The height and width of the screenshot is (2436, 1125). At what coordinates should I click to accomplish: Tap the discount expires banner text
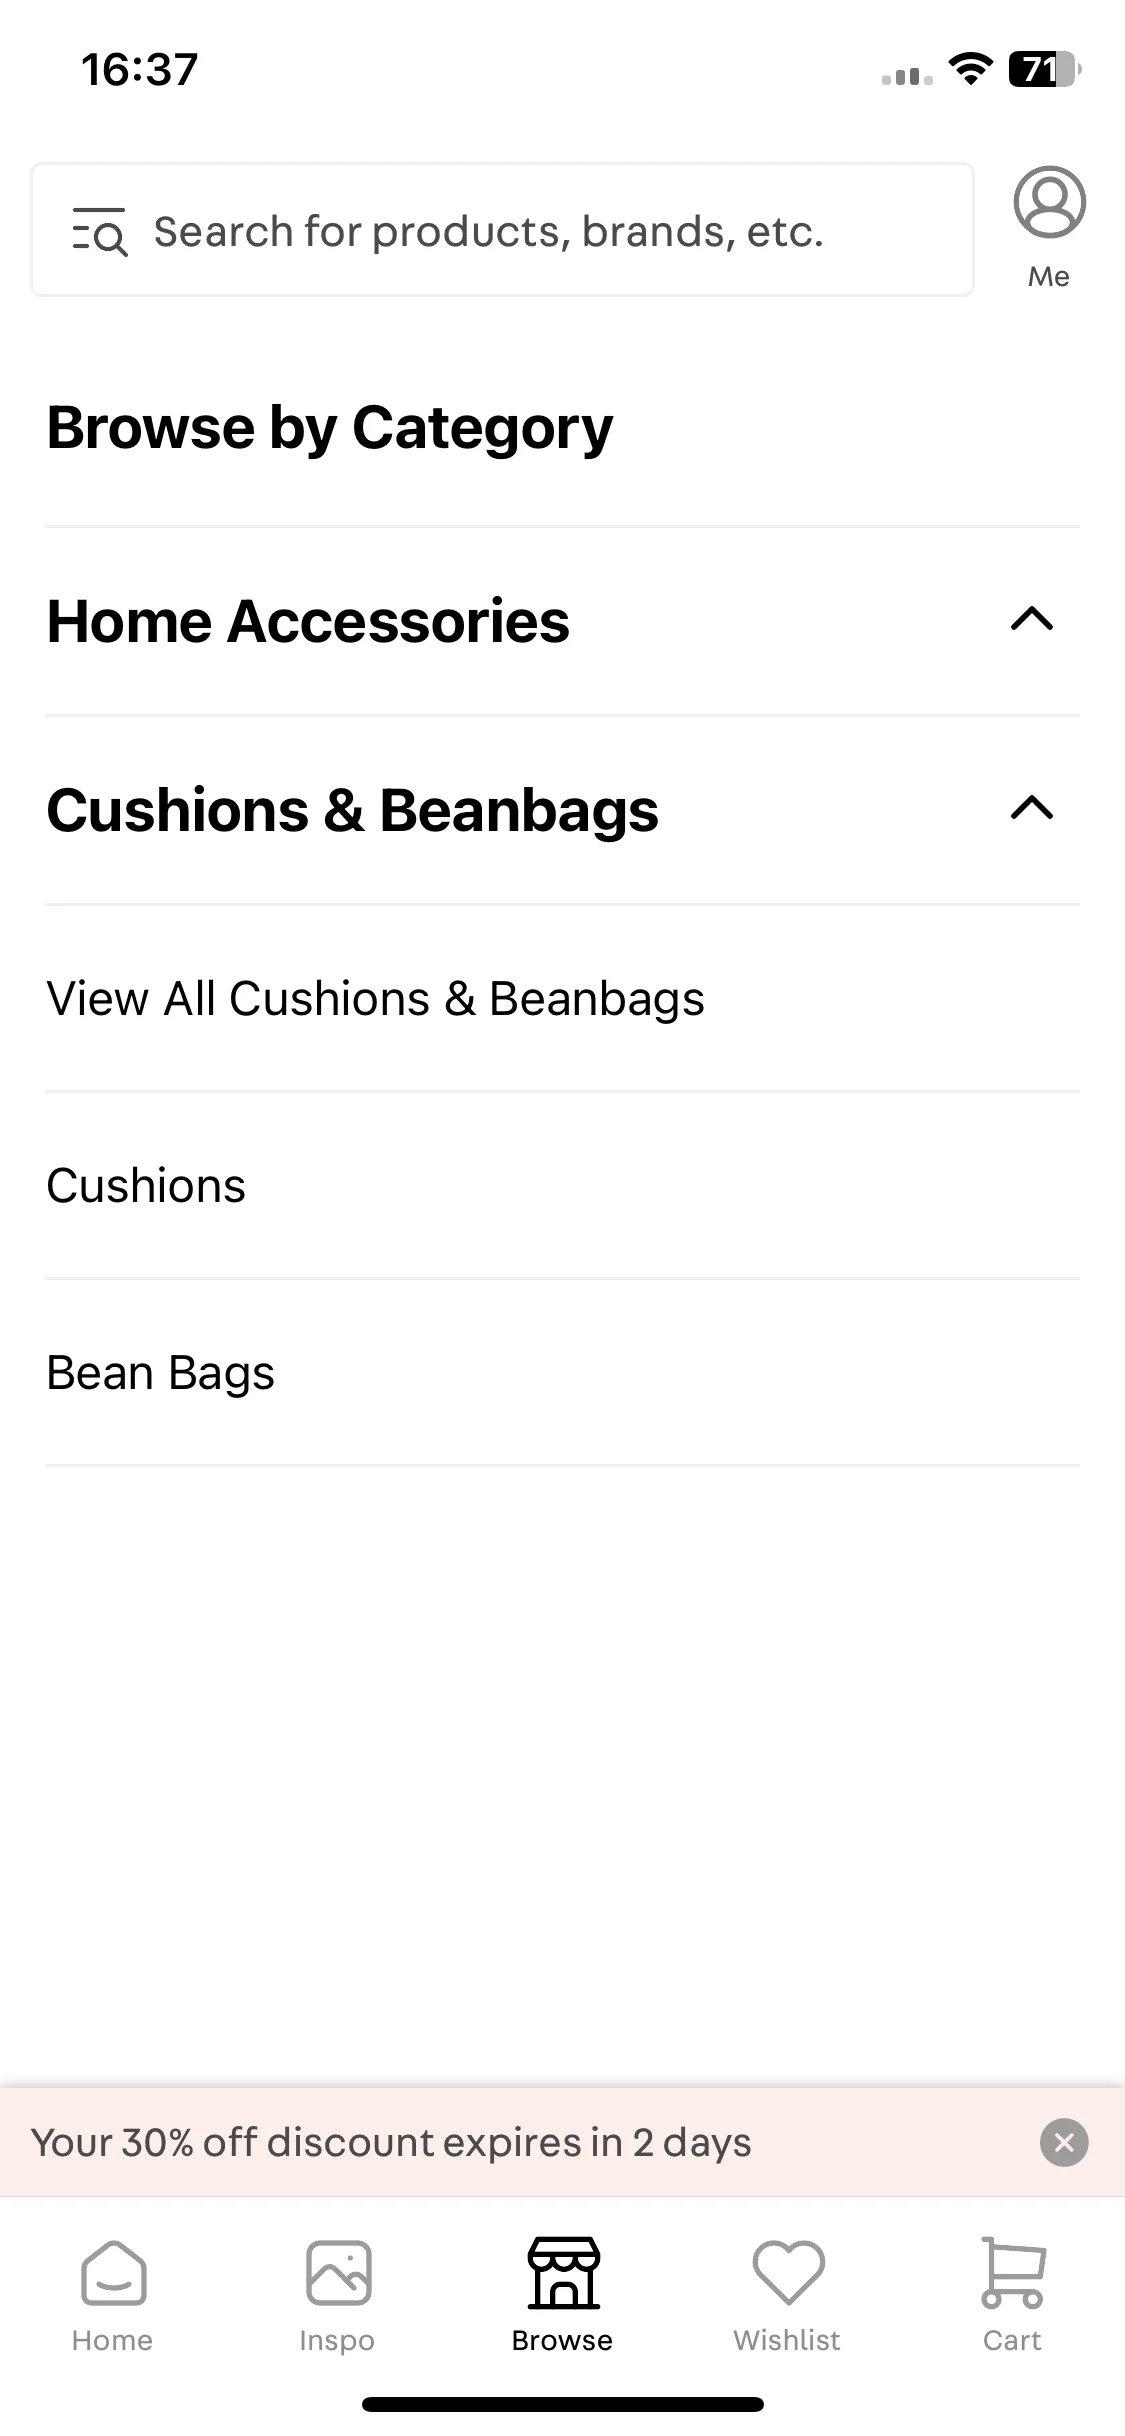click(x=391, y=2143)
